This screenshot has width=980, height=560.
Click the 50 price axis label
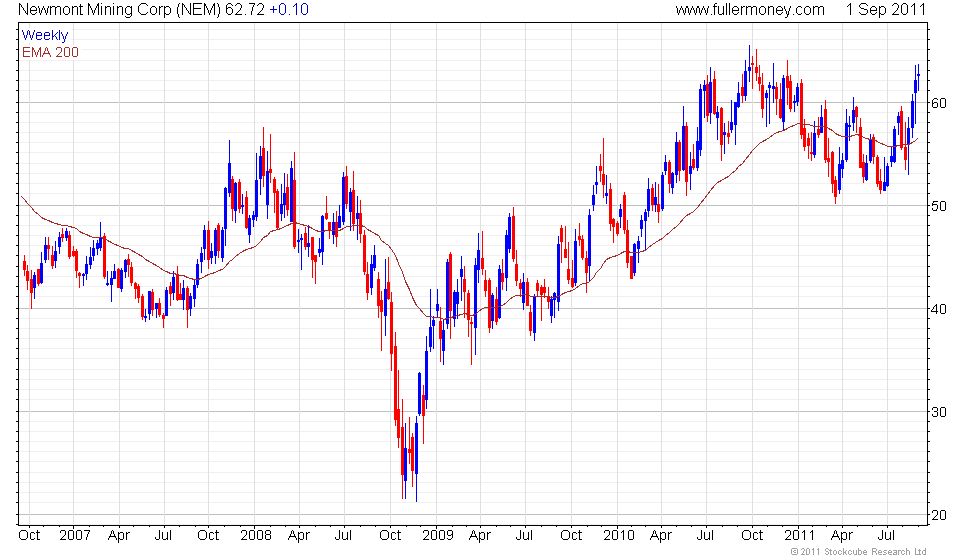[x=939, y=206]
